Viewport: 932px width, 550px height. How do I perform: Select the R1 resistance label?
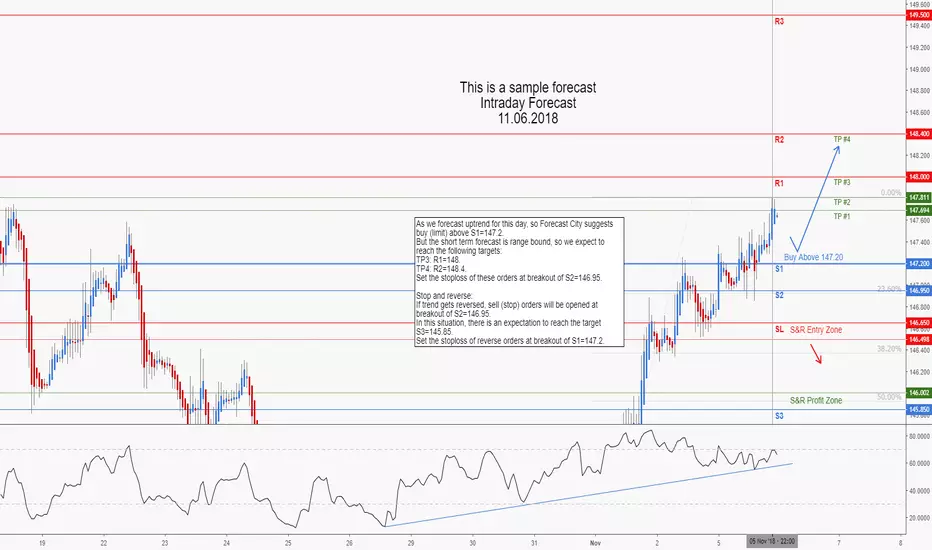point(779,183)
